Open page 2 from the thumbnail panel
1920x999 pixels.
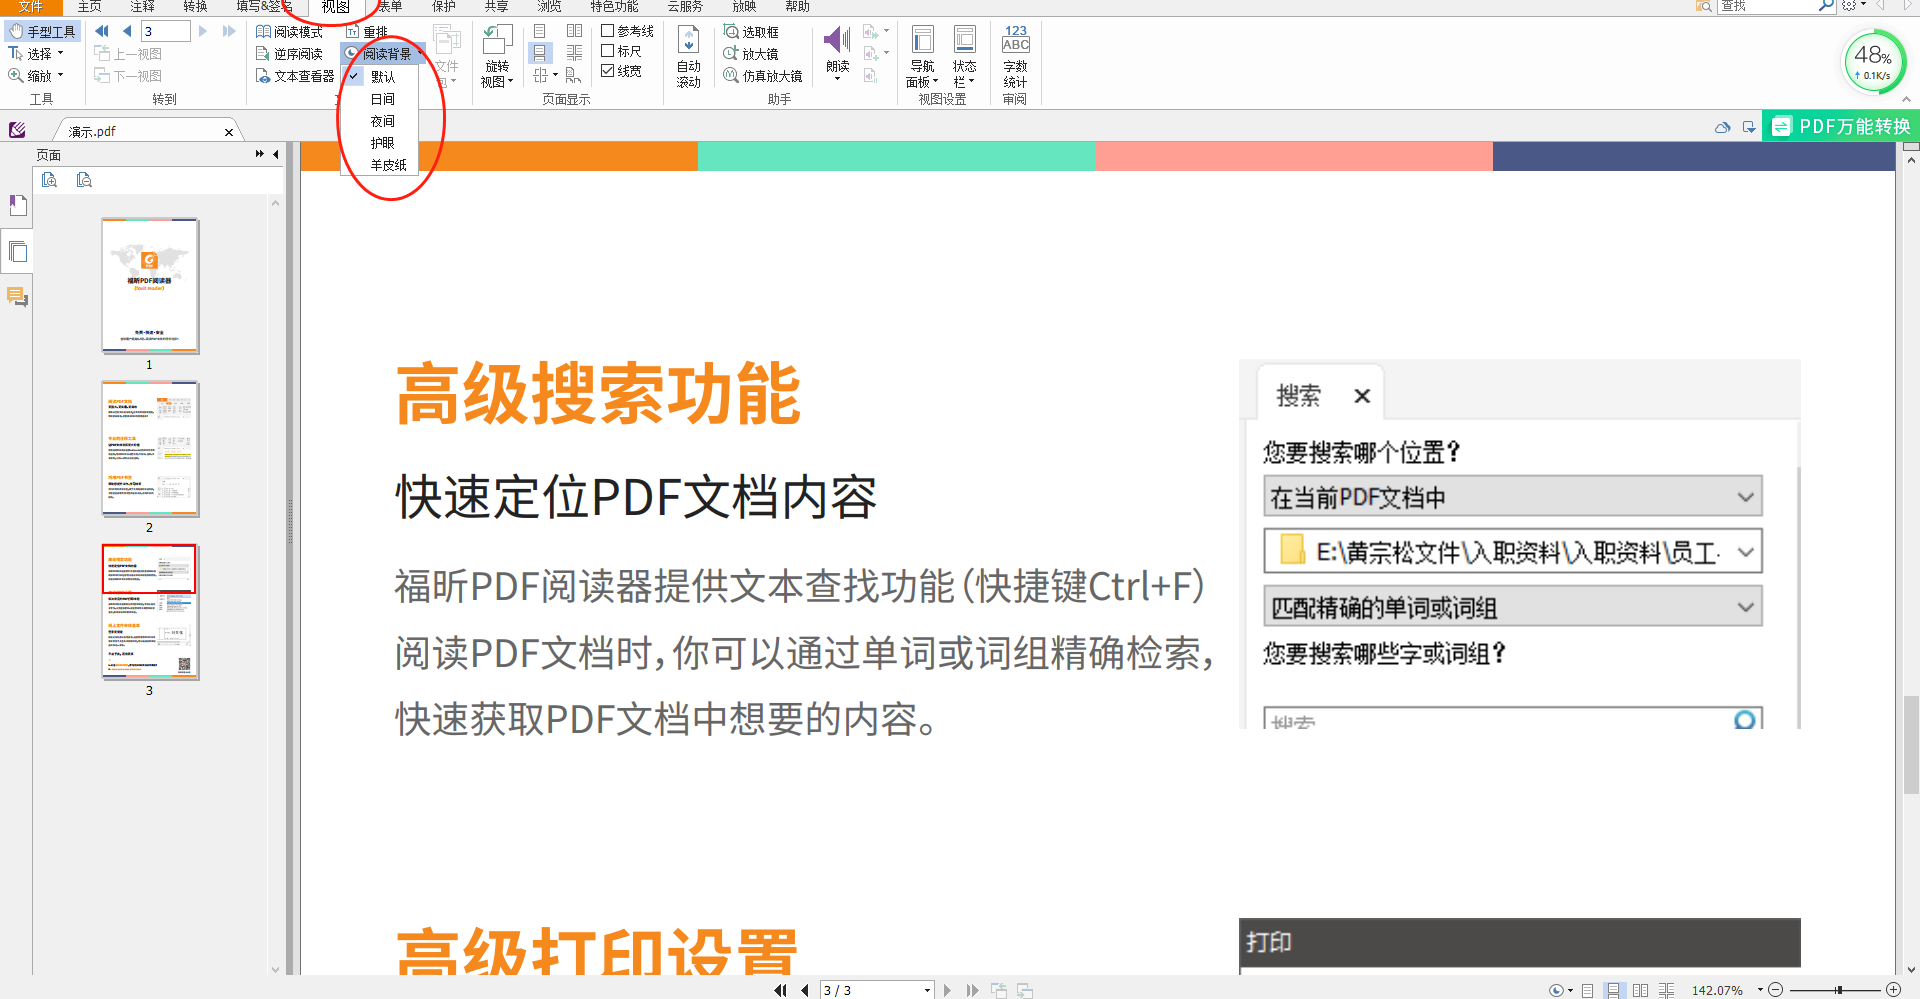pyautogui.click(x=149, y=448)
